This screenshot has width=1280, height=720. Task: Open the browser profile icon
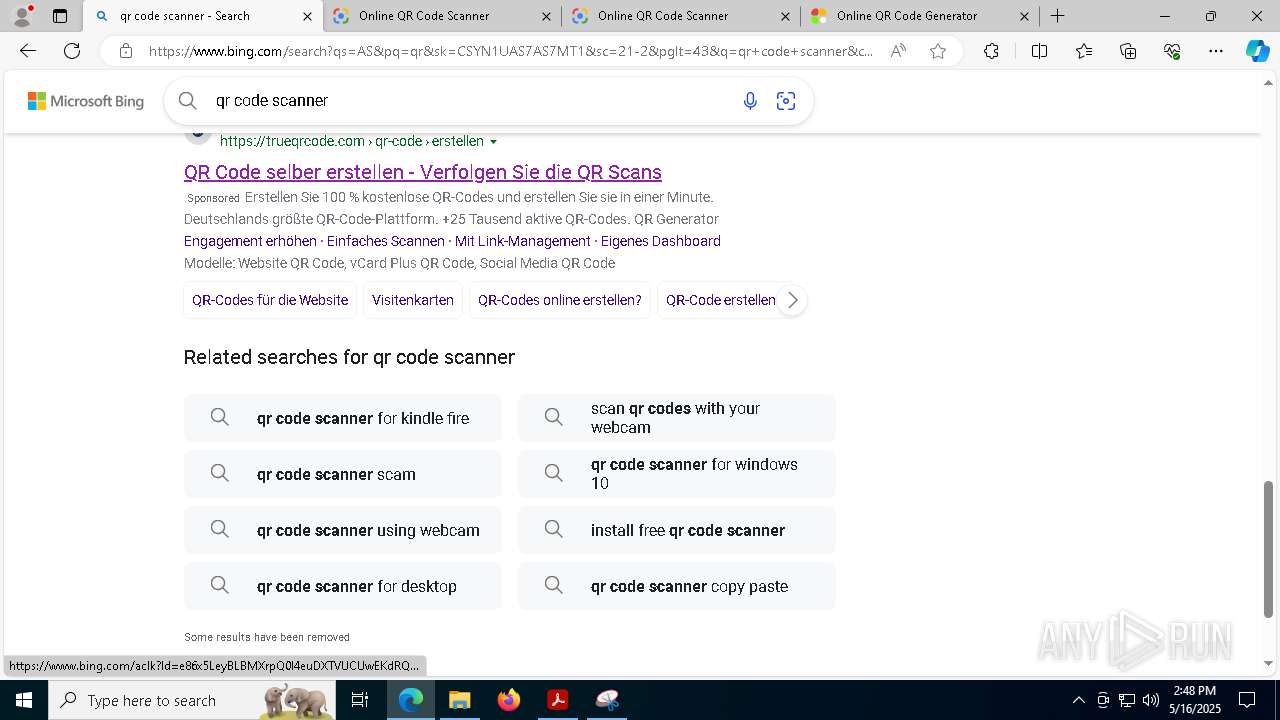coord(22,15)
